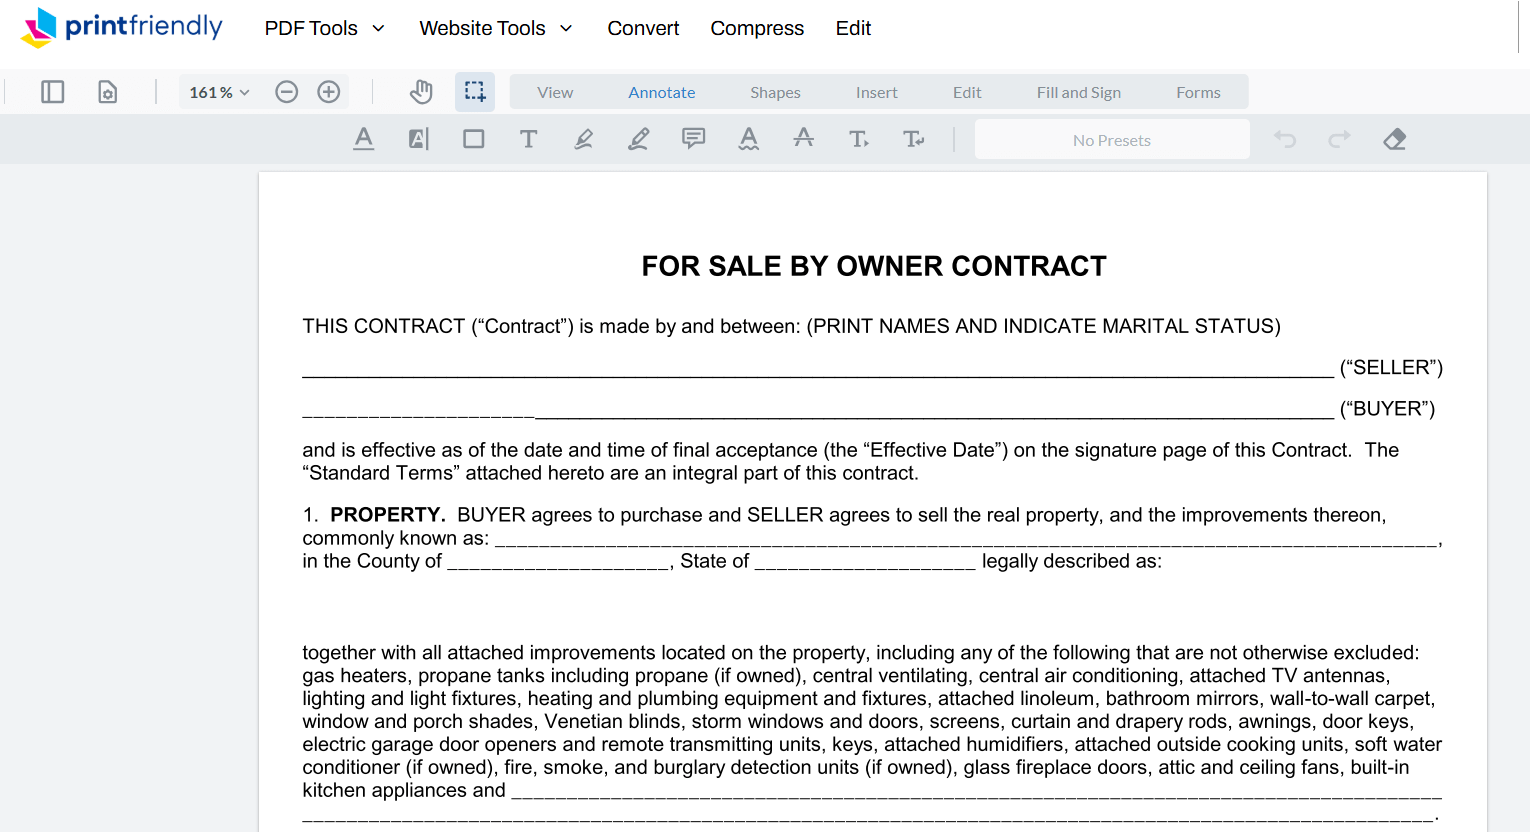Activate the area selection tool
The height and width of the screenshot is (832, 1530).
pyautogui.click(x=475, y=91)
